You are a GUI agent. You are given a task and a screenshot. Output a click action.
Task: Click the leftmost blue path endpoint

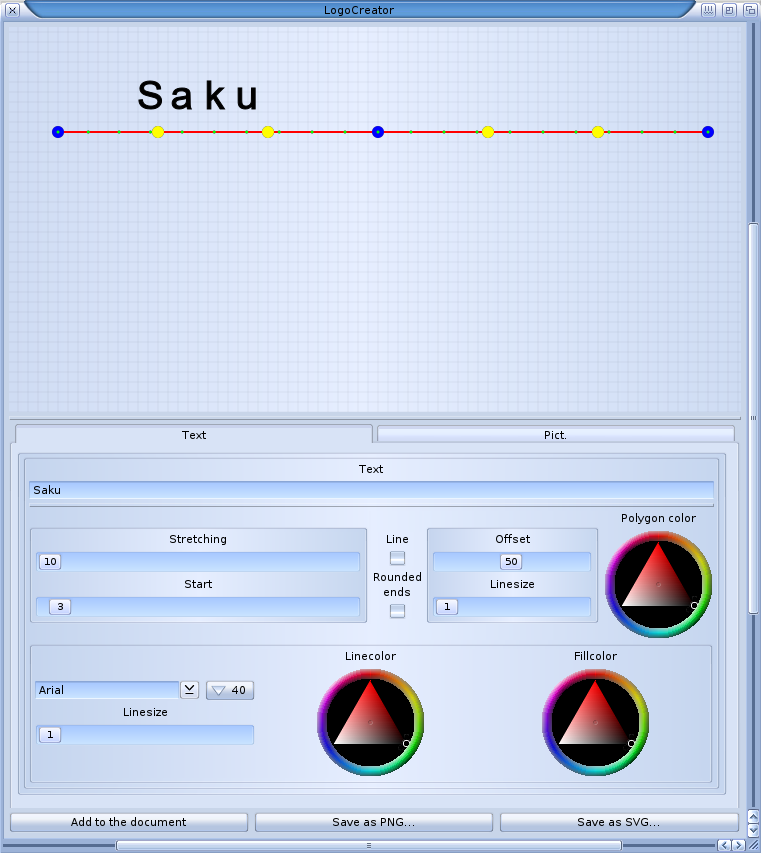tap(58, 132)
